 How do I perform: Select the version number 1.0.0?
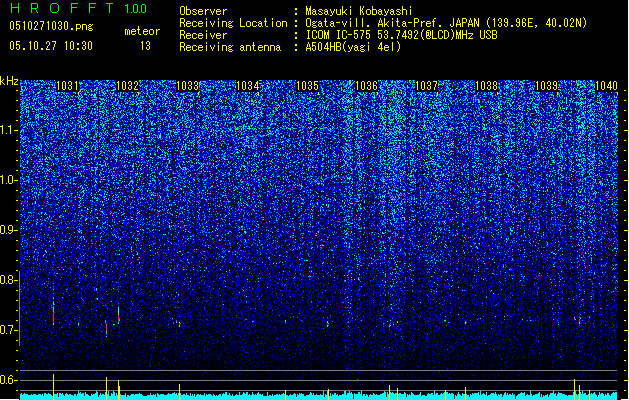pyautogui.click(x=135, y=8)
